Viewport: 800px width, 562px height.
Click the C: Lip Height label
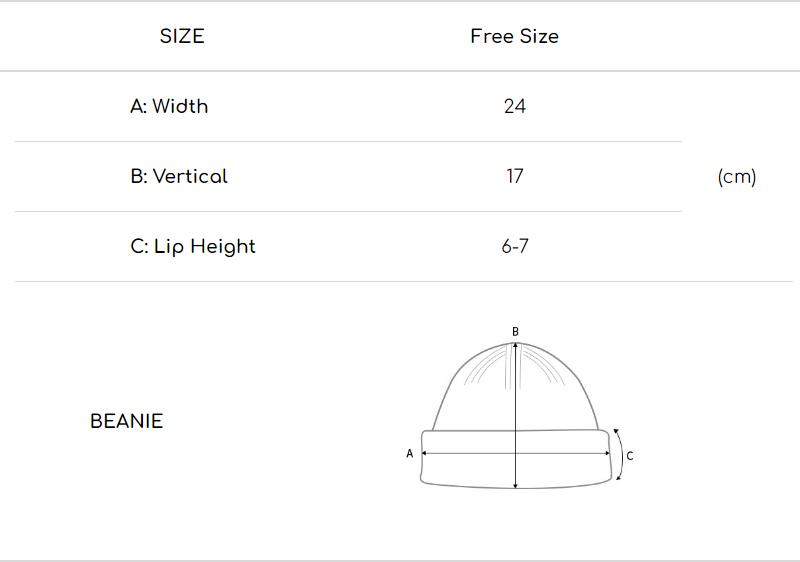click(x=193, y=246)
